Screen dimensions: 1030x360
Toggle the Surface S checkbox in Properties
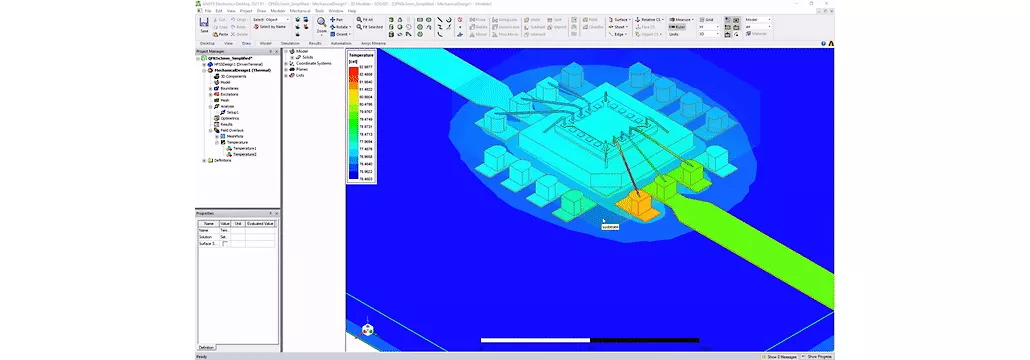pos(225,244)
